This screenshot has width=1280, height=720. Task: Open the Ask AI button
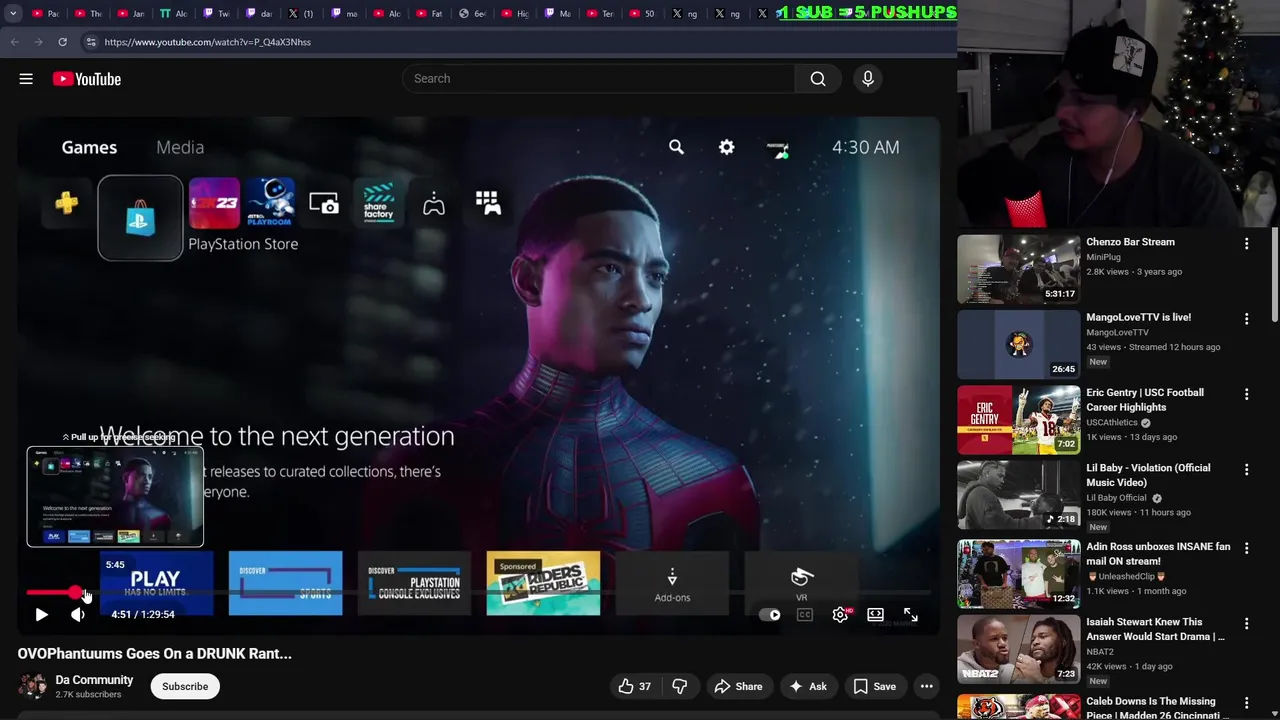click(808, 687)
